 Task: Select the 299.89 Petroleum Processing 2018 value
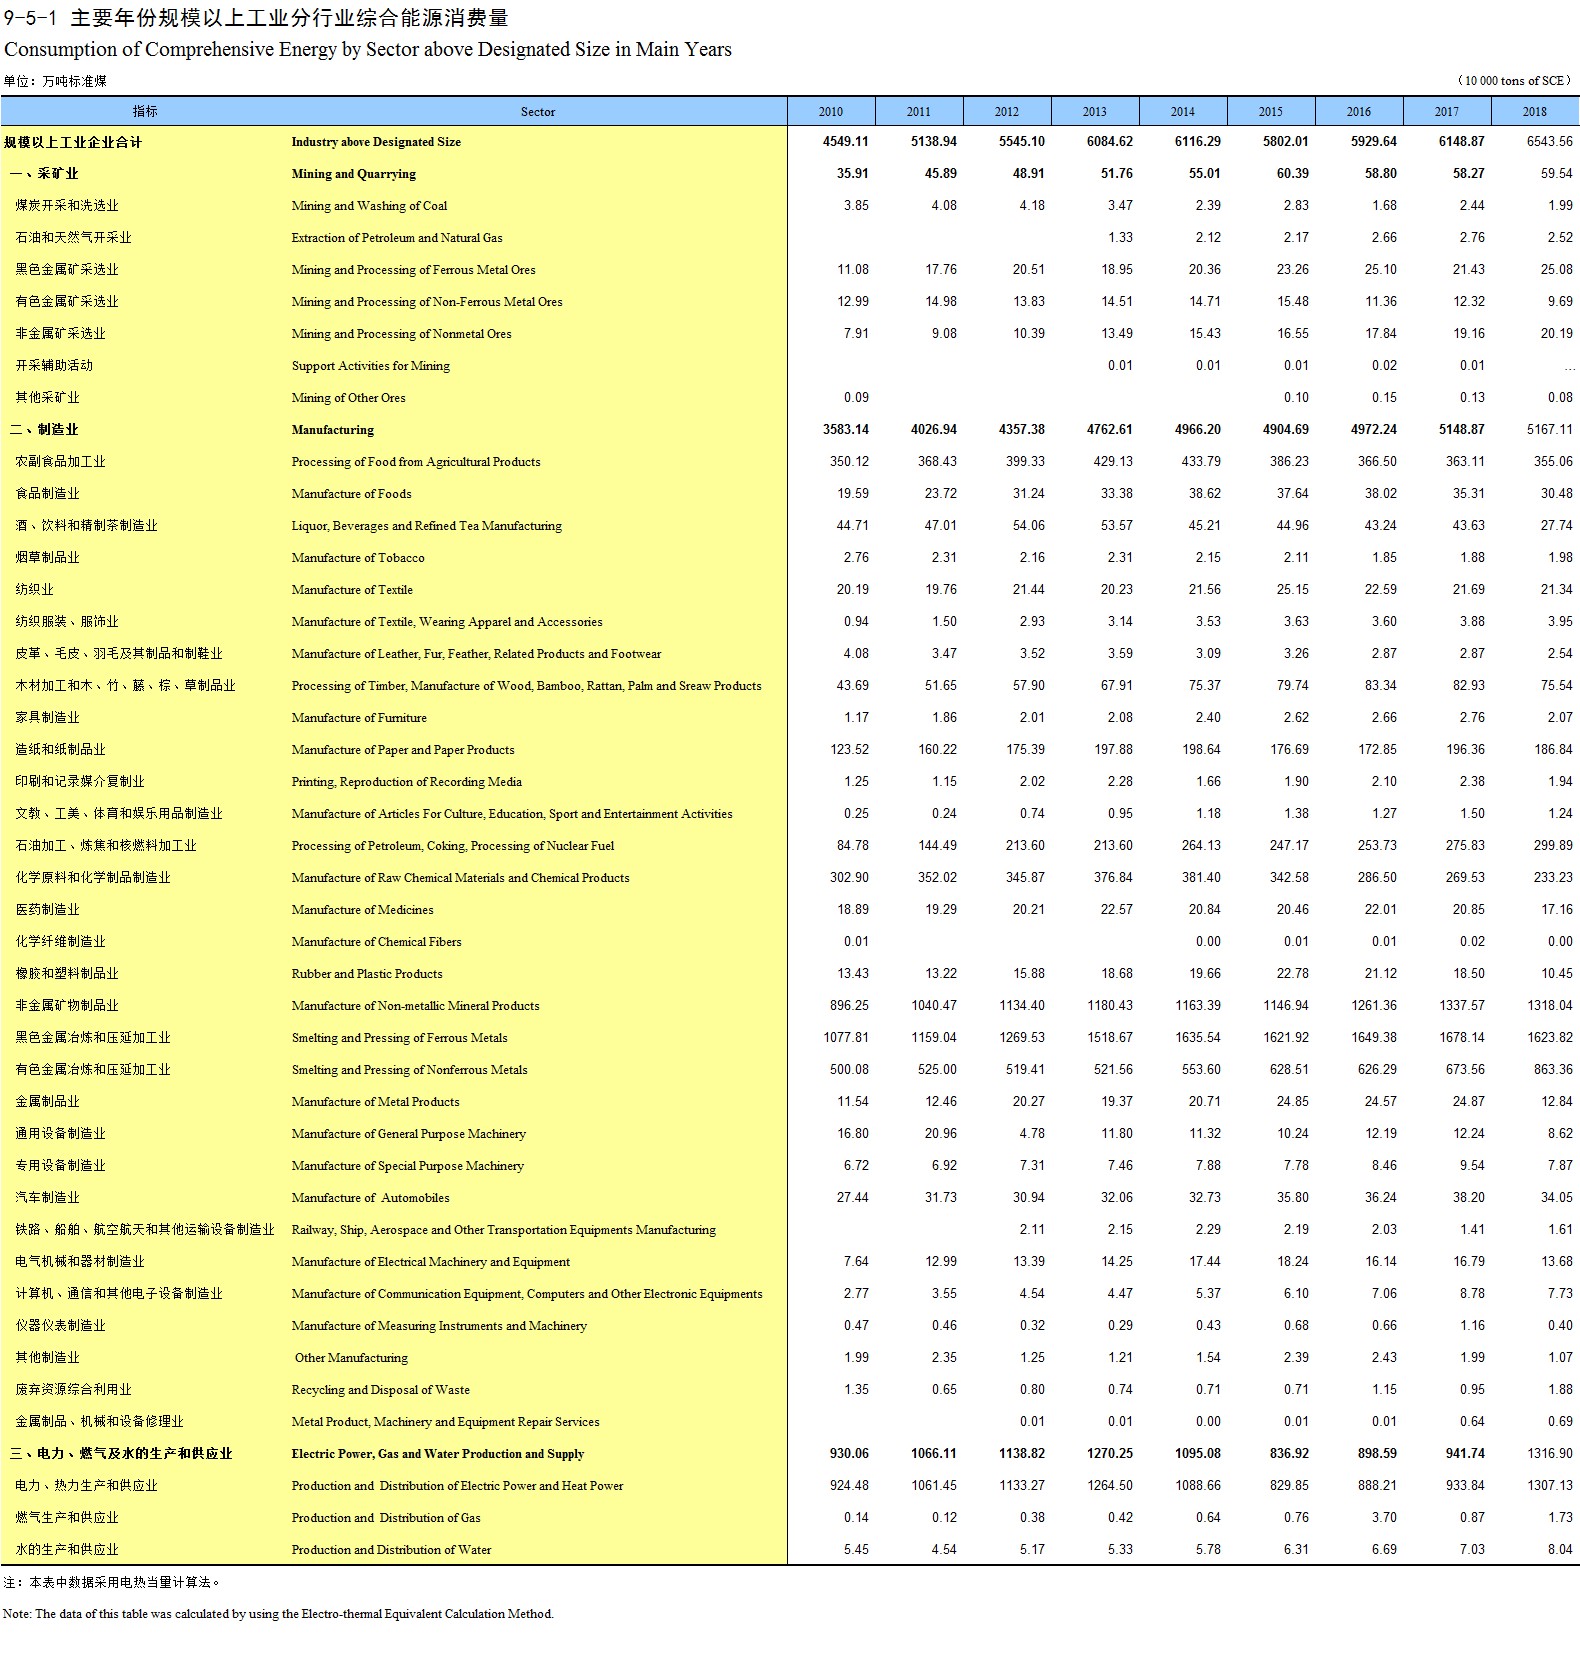tap(1553, 846)
